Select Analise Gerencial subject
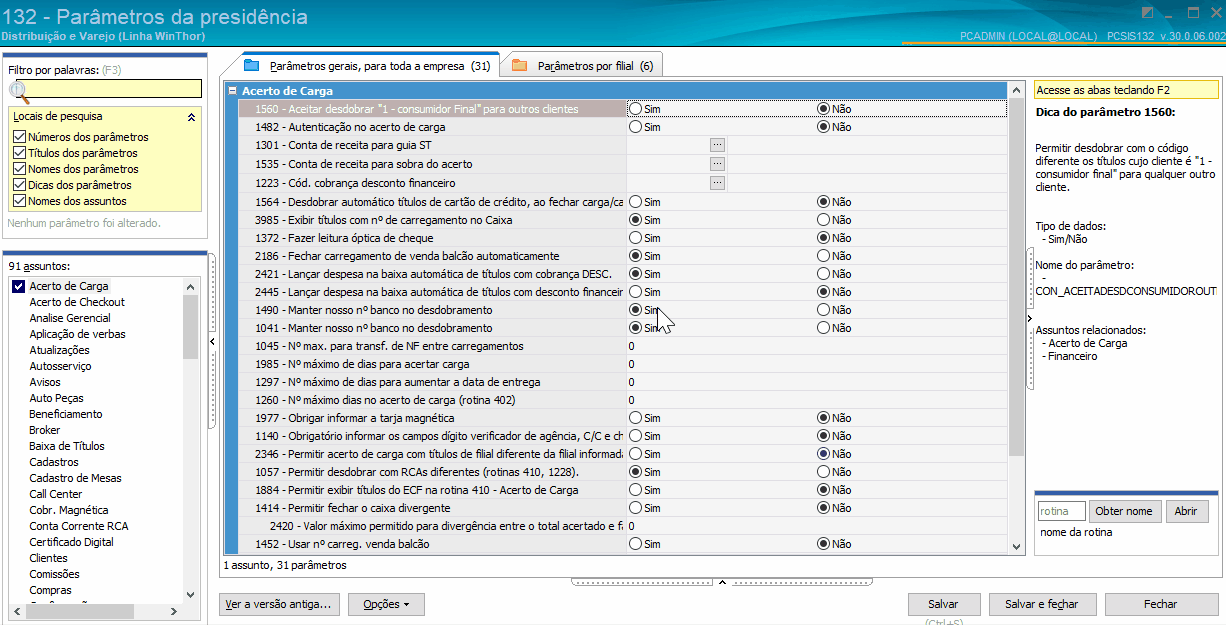Screen dimensions: 1226x625 click(70, 318)
